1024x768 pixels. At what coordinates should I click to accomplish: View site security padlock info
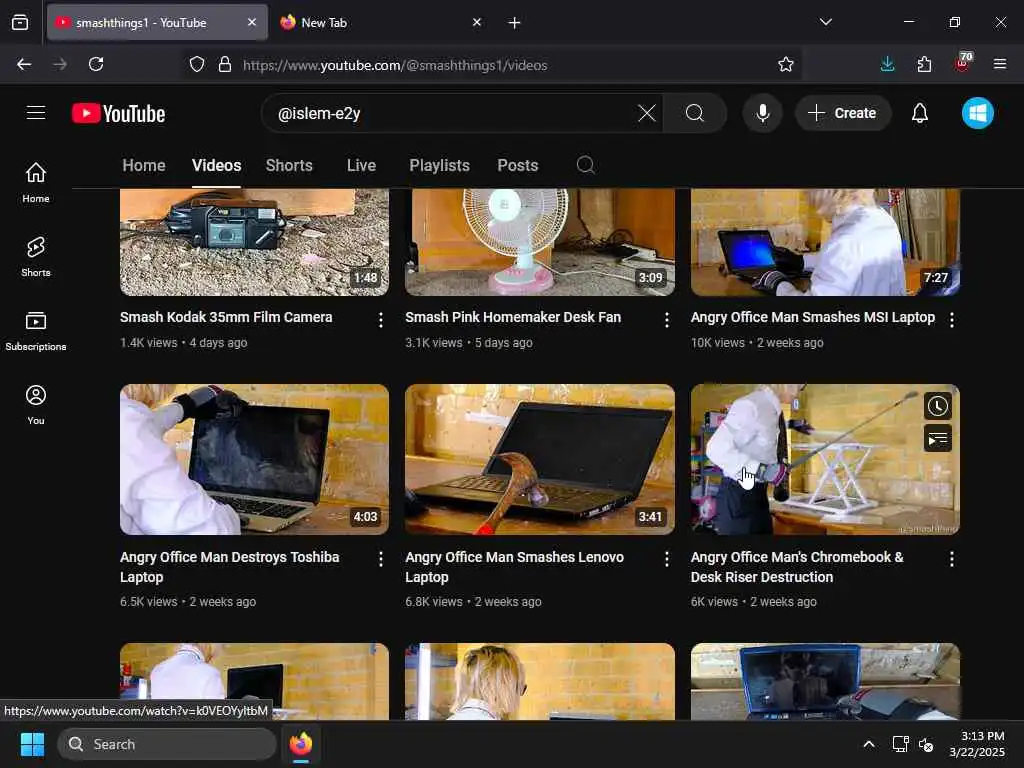coord(225,64)
